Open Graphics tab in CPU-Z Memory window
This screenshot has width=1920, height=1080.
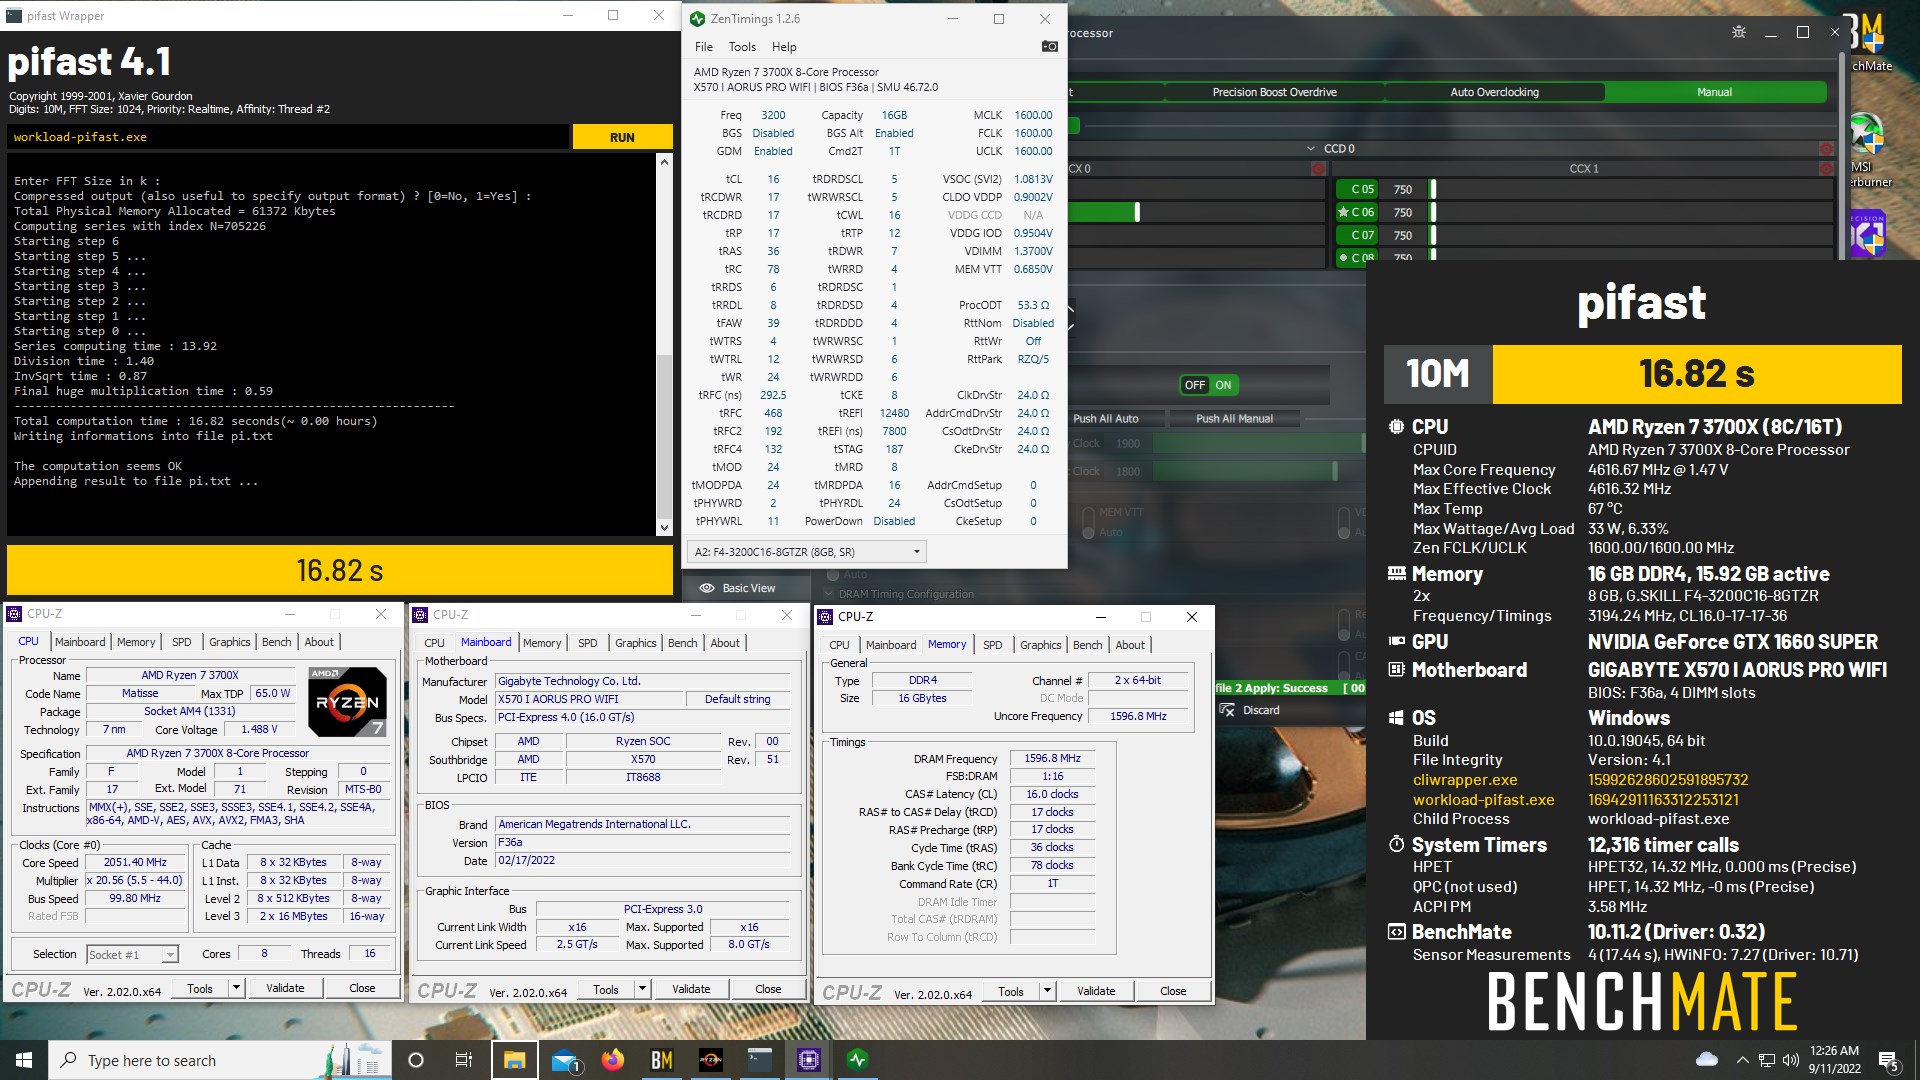[1041, 645]
